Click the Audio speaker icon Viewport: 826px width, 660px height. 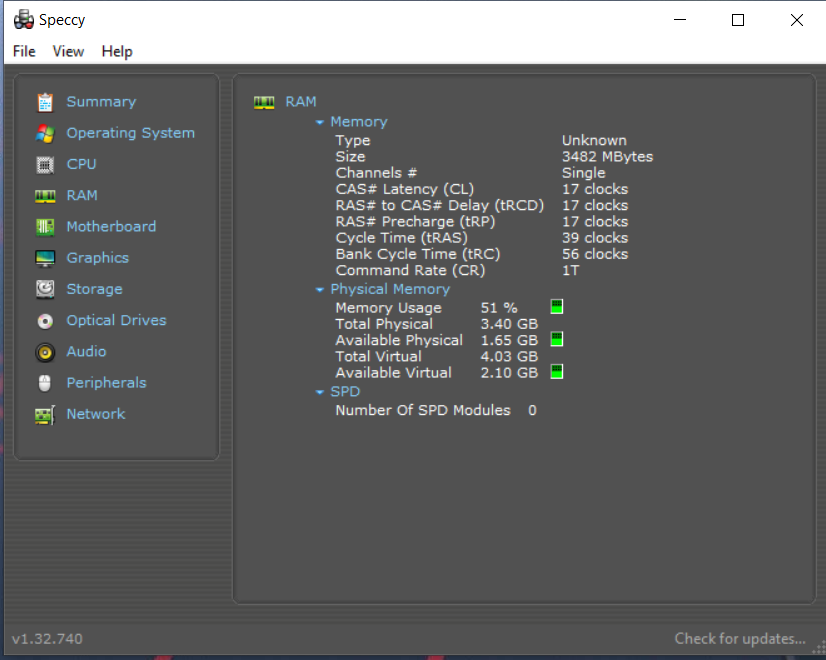click(45, 352)
